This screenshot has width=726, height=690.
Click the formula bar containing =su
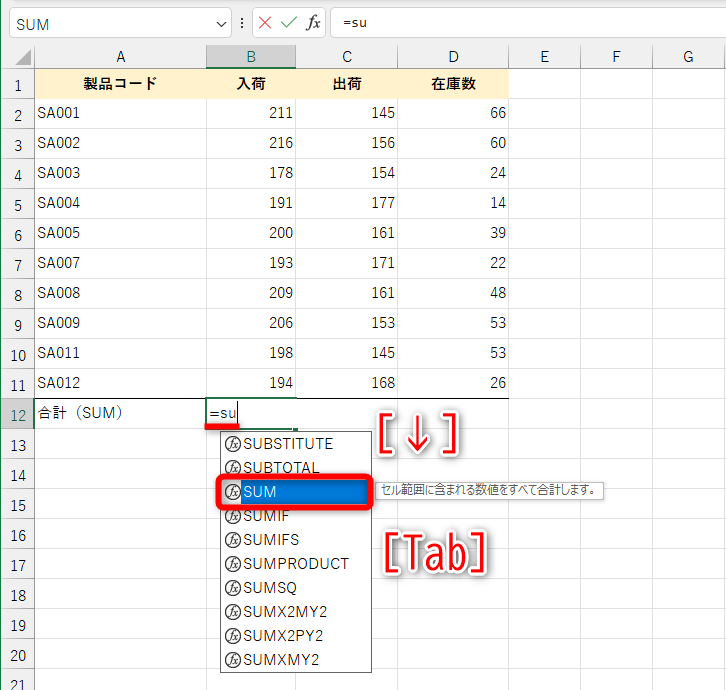point(528,23)
